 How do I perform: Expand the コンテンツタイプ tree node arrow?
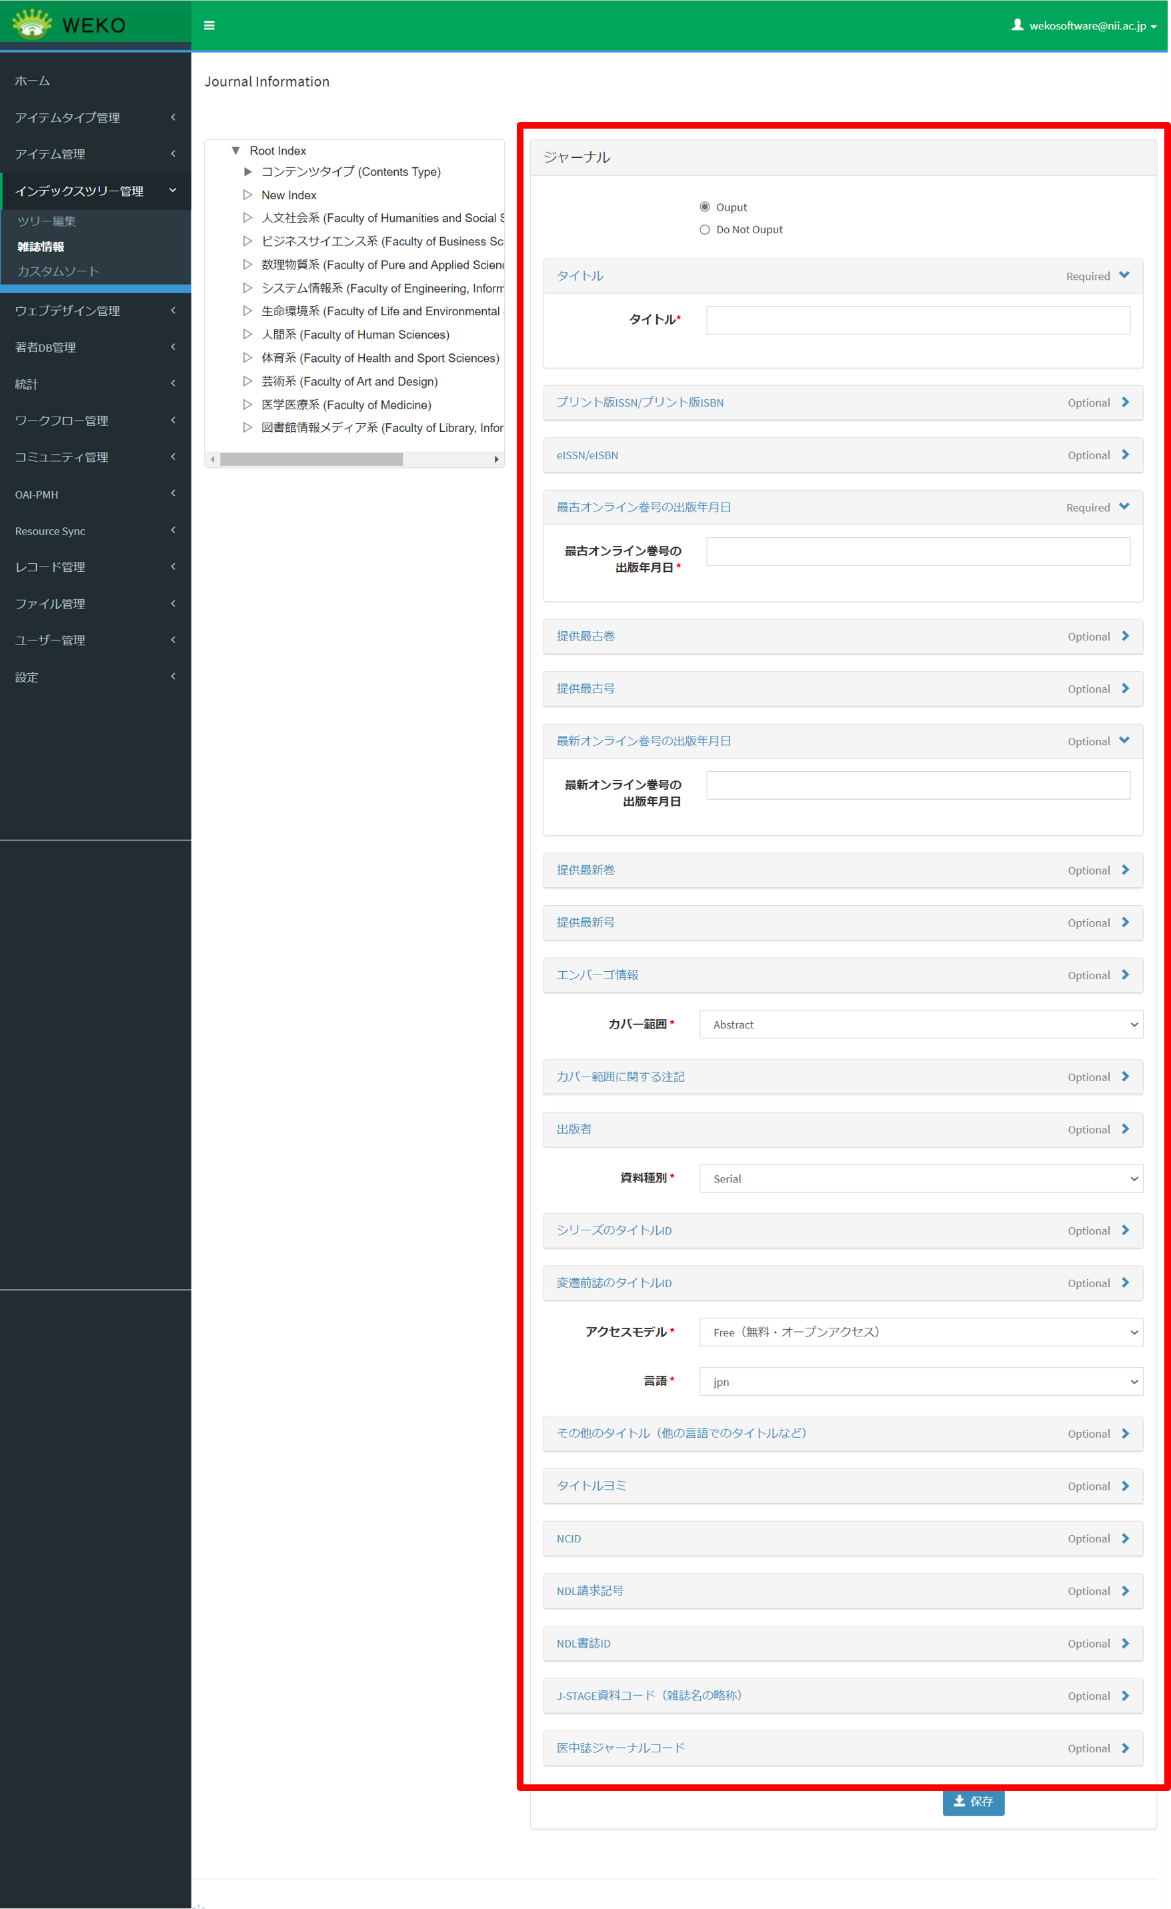tap(248, 172)
